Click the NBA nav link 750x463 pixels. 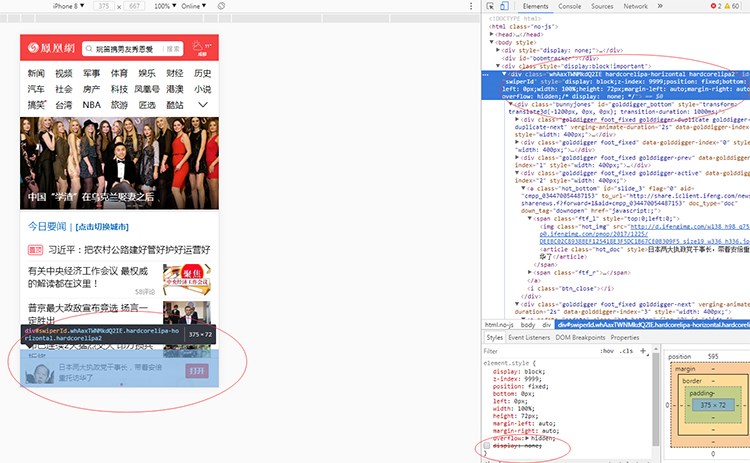pos(91,105)
